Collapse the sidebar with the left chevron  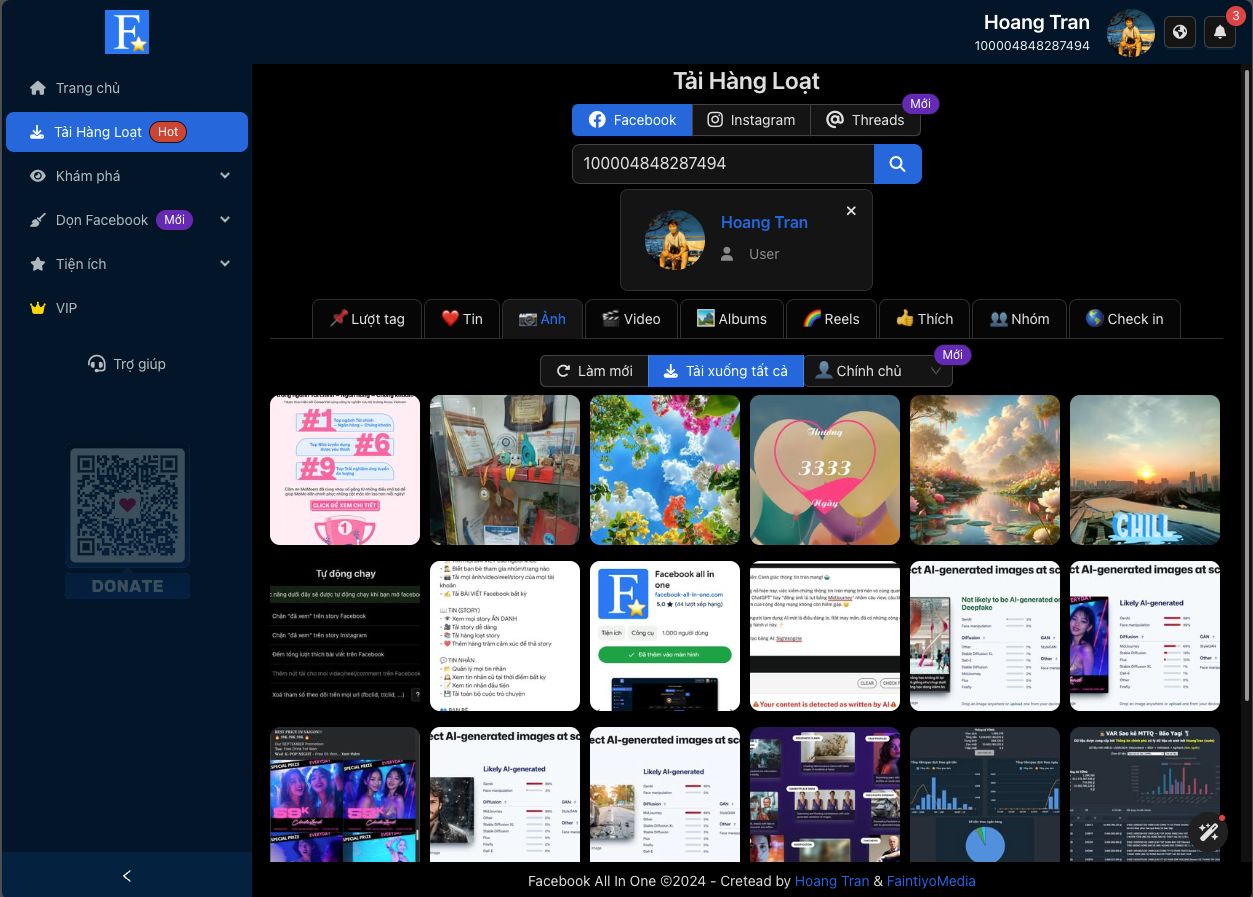[x=126, y=876]
